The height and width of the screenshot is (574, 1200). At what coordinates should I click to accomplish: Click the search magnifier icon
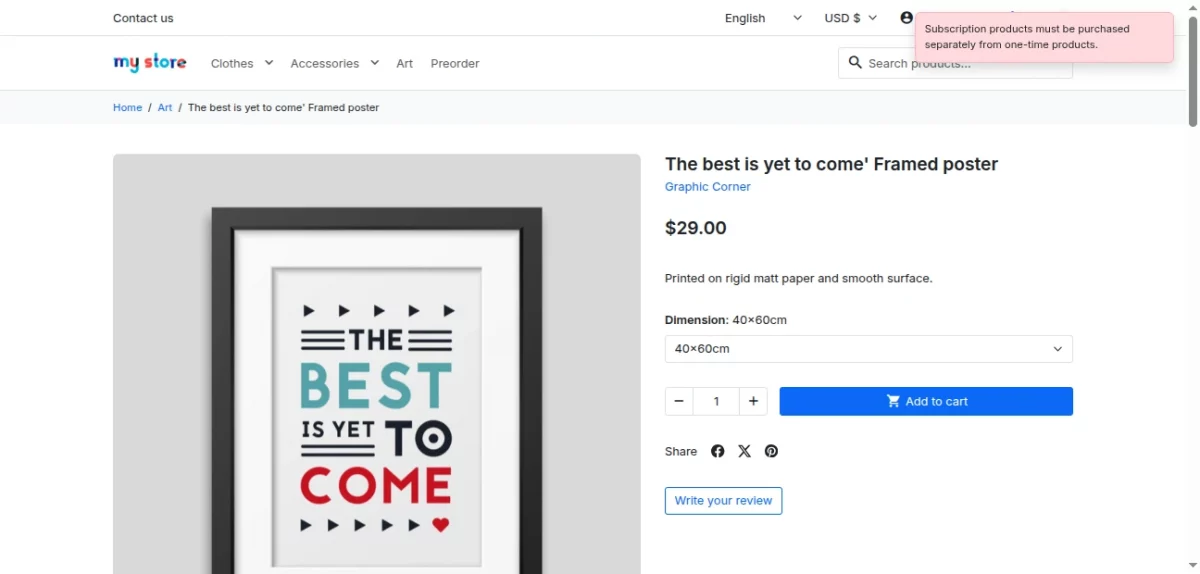[855, 62]
